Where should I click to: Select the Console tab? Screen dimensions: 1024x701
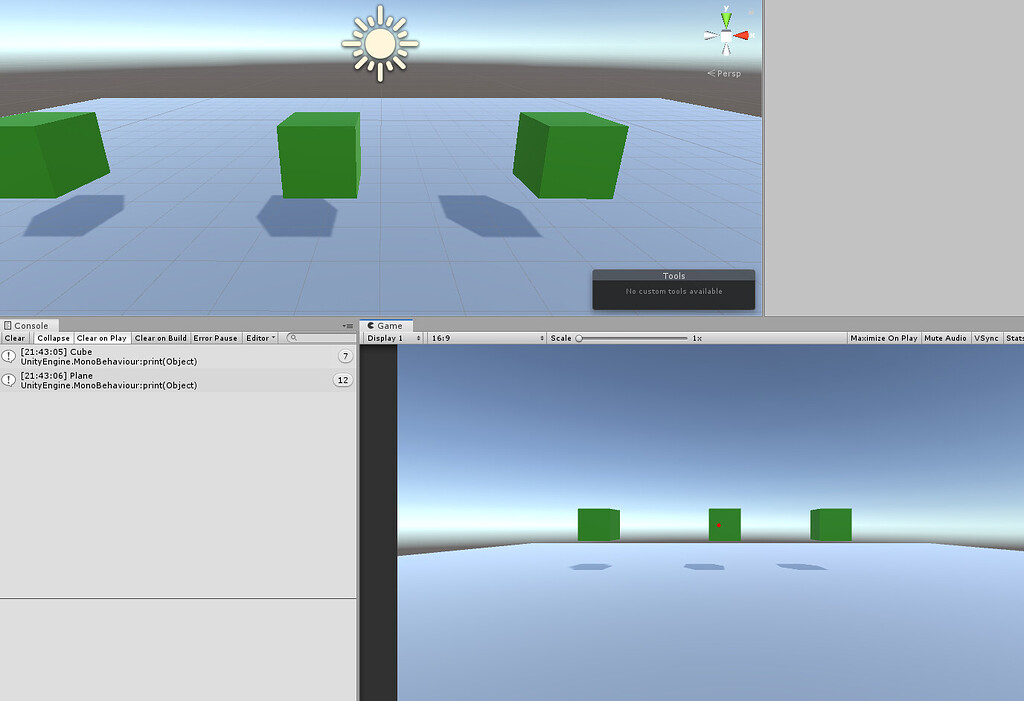coord(30,325)
